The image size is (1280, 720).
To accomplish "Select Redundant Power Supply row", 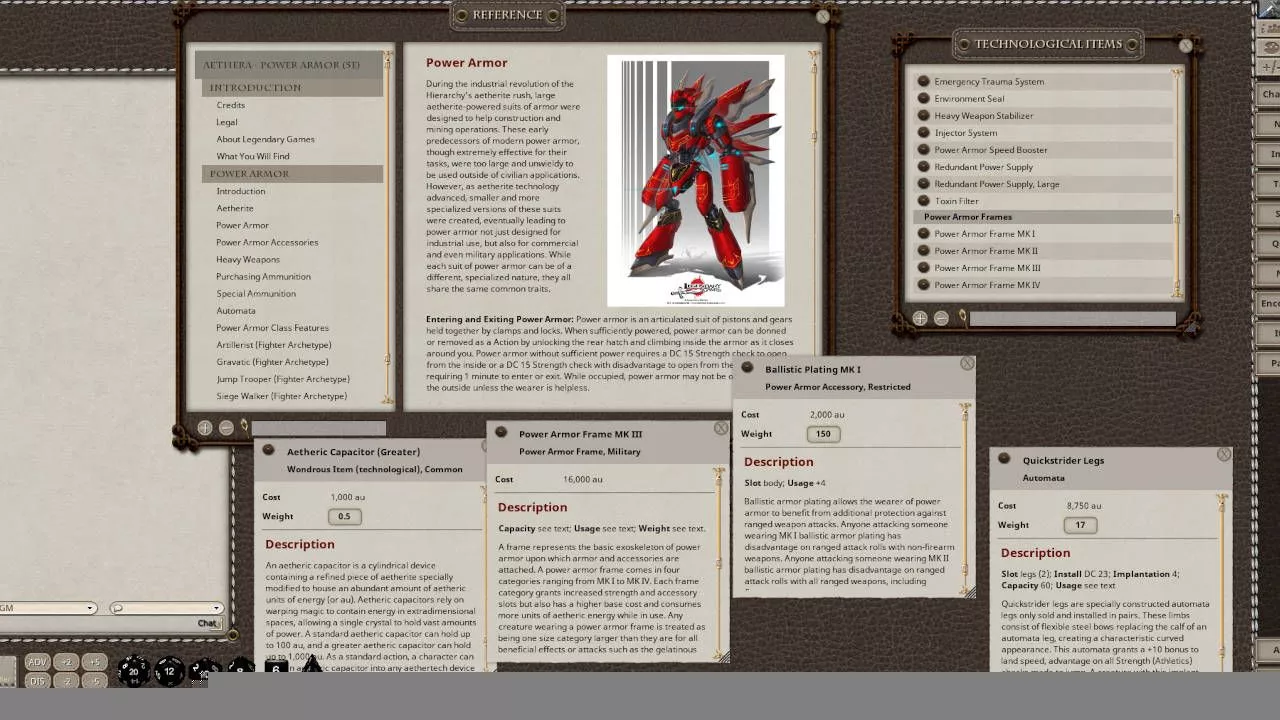I will point(1042,167).
